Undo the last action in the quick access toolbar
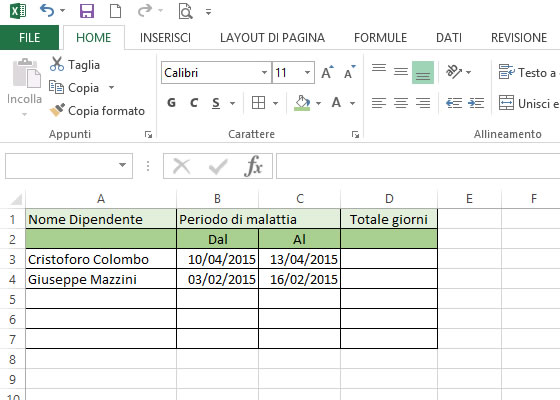Screen dimensions: 560x400 coord(48,11)
